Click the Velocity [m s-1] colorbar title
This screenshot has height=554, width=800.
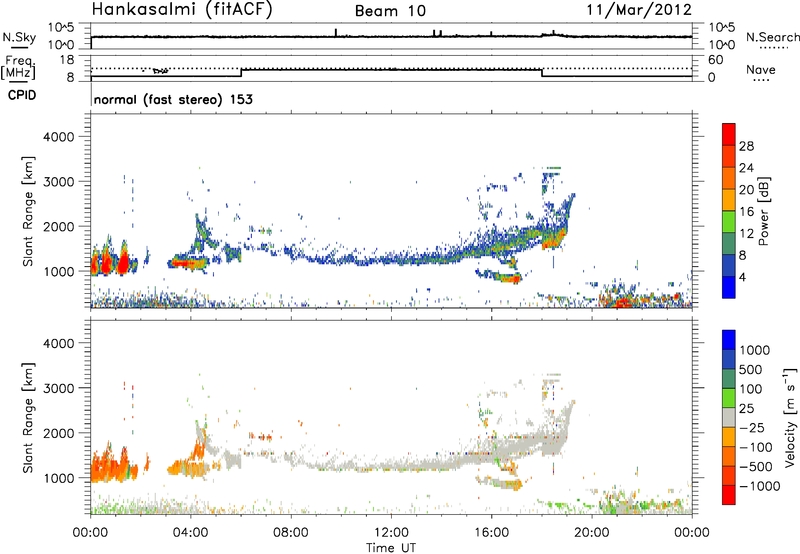(790, 417)
